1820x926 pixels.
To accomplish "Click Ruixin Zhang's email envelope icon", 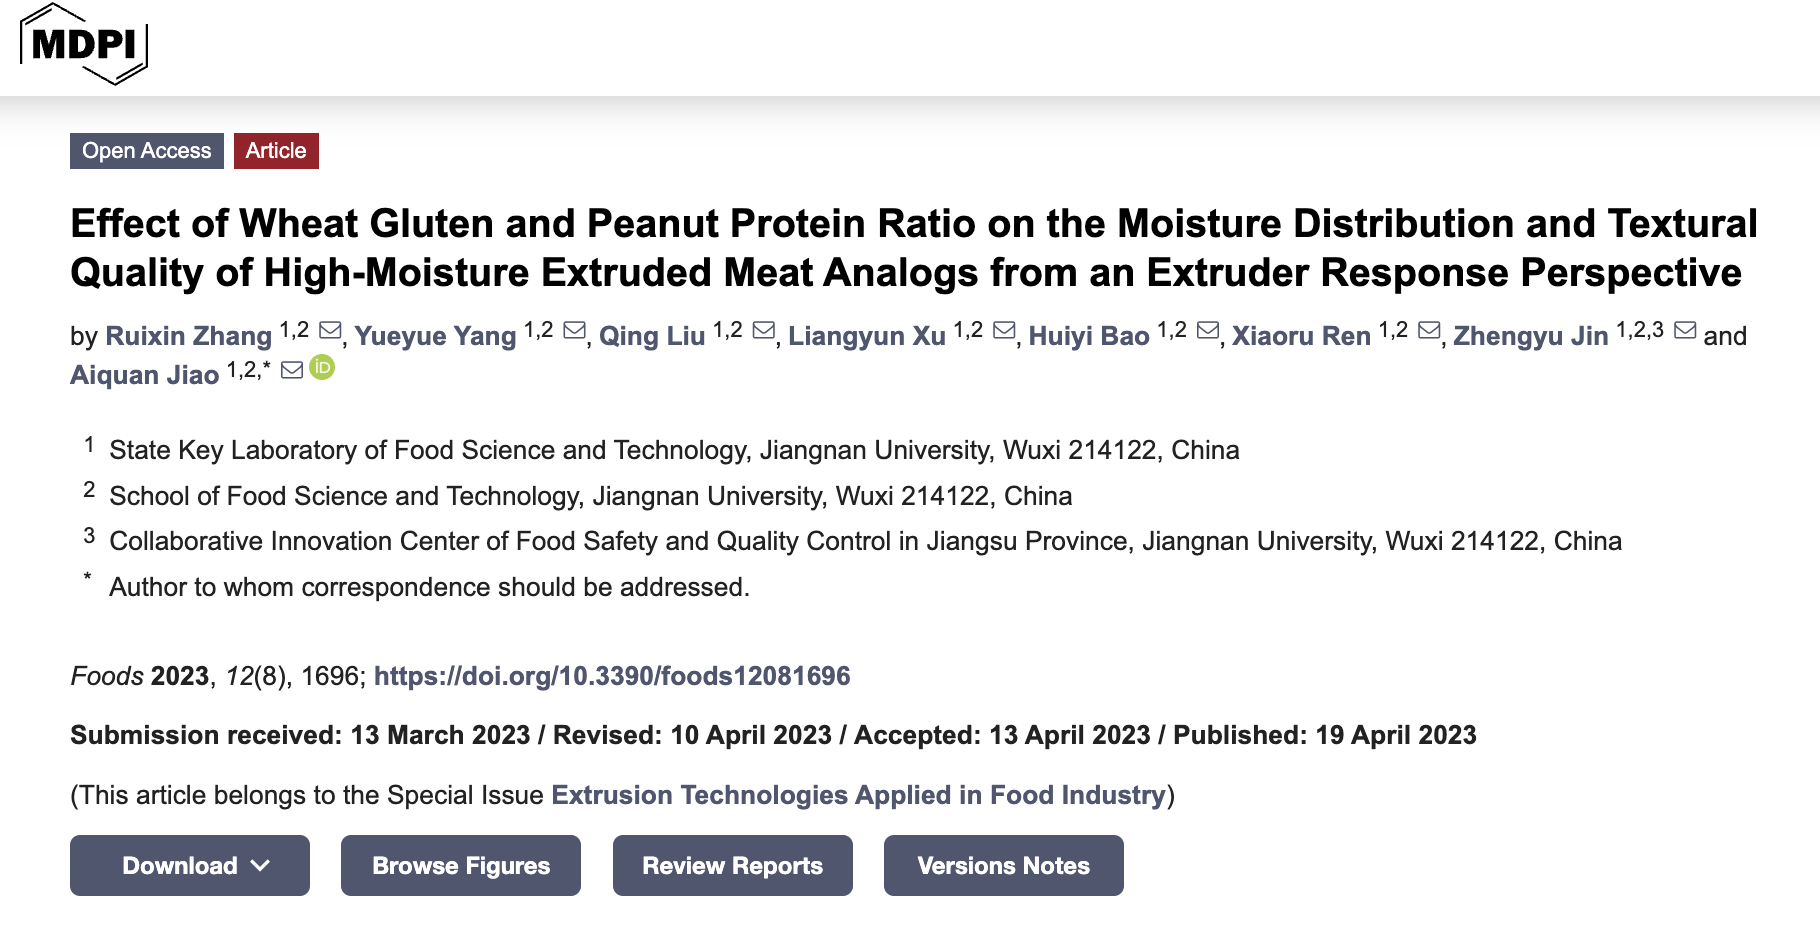I will [330, 330].
